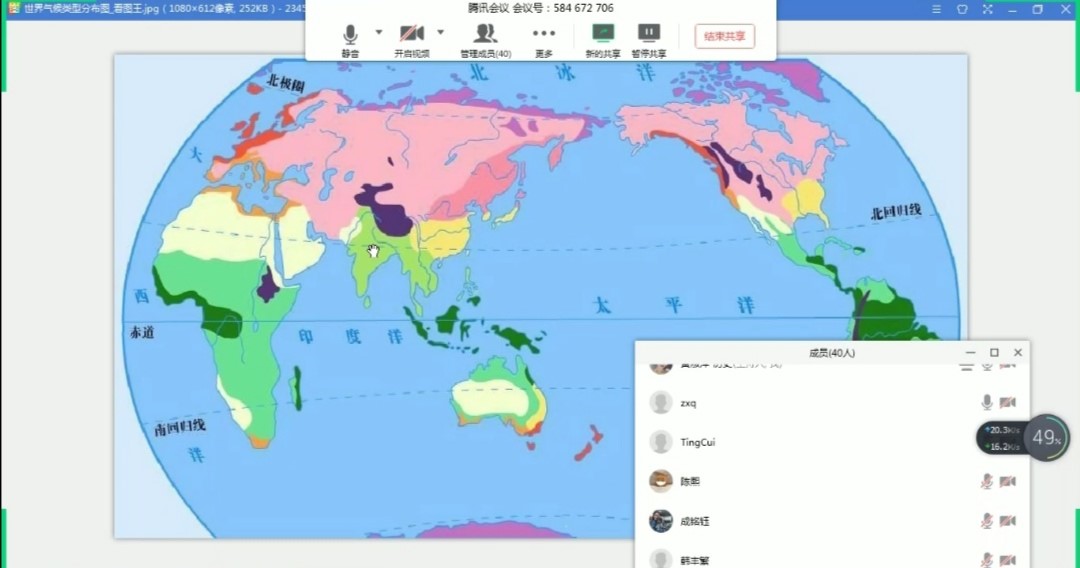
Task: Expand microphone options arrow beside 静音
Action: point(379,32)
